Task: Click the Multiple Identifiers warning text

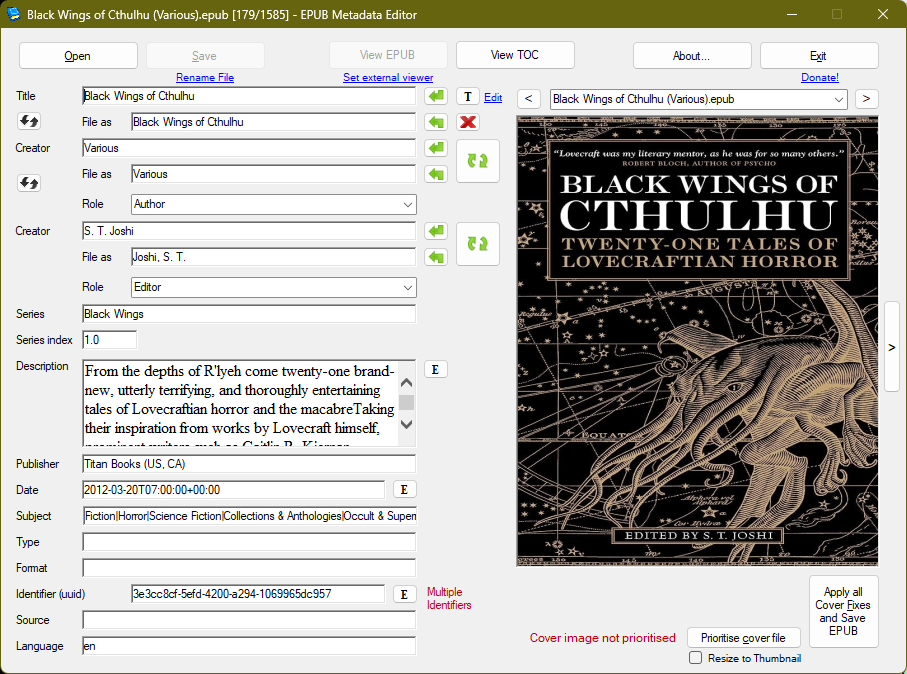Action: [x=449, y=598]
